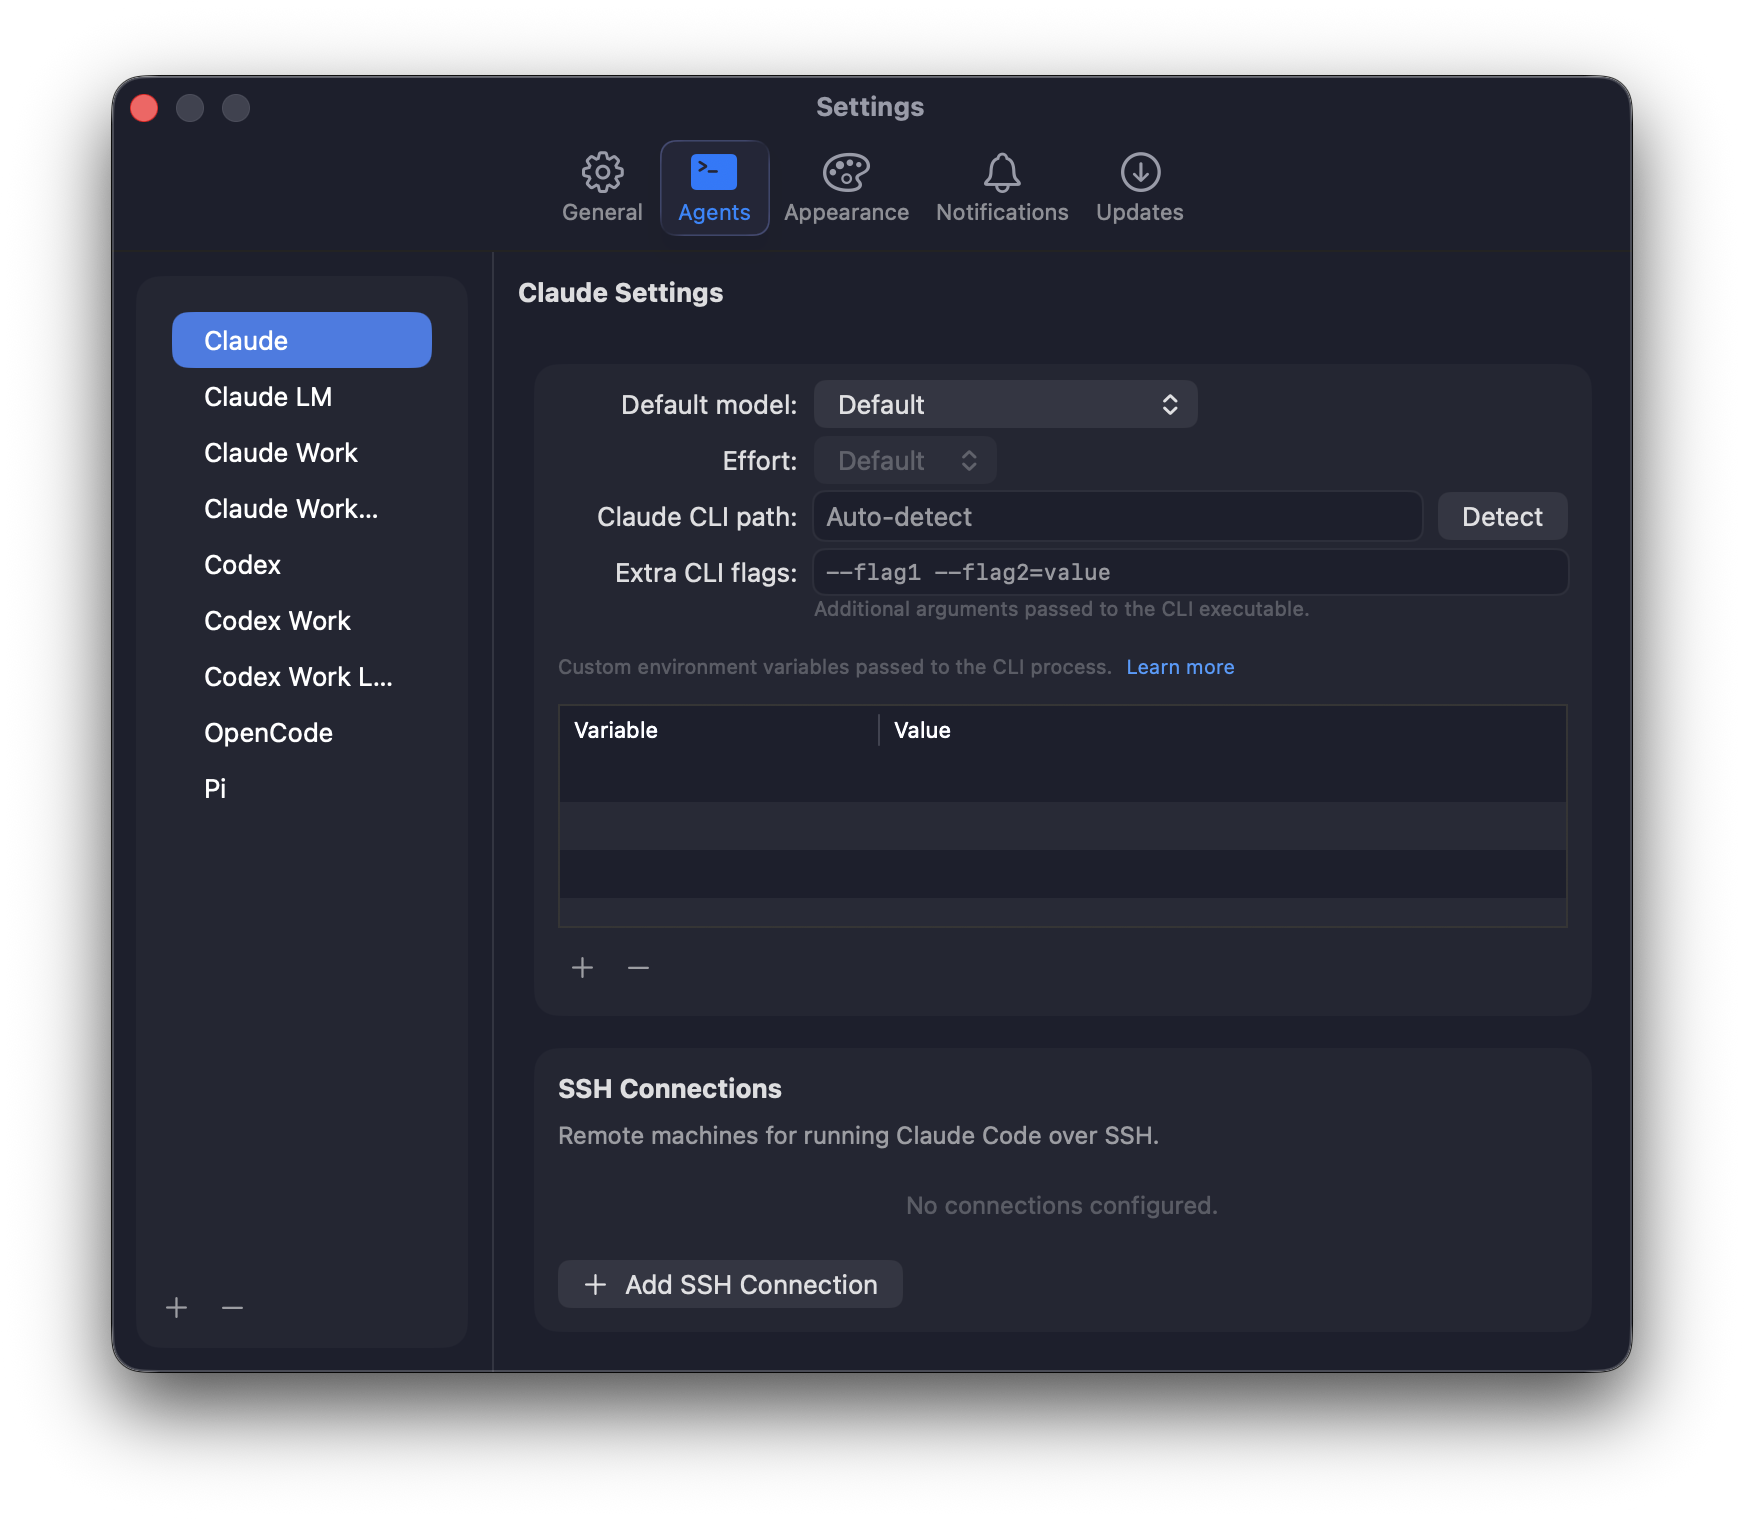1744x1520 pixels.
Task: Click the Detect button for Claude CLI path
Action: [1501, 516]
